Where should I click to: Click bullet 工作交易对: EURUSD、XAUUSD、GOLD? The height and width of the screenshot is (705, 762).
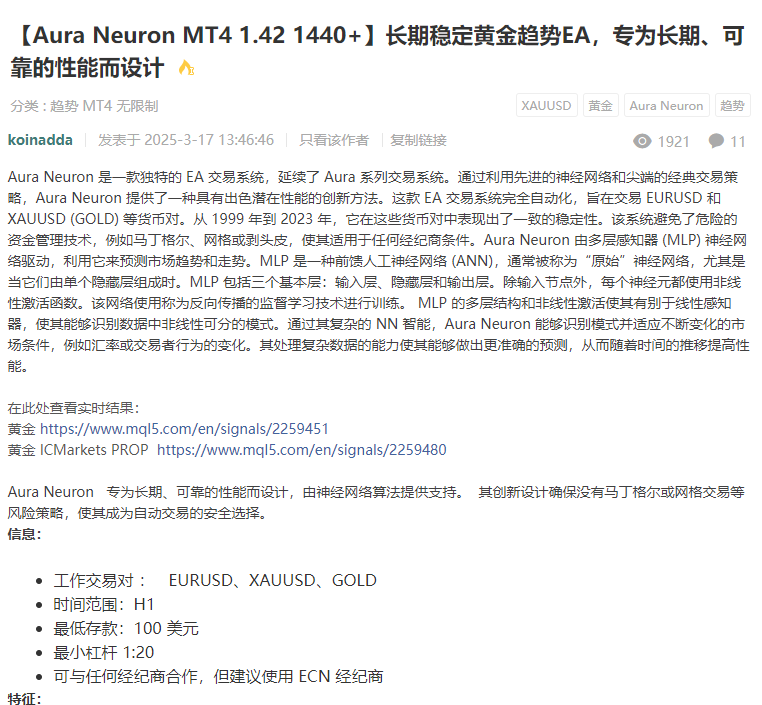point(215,580)
